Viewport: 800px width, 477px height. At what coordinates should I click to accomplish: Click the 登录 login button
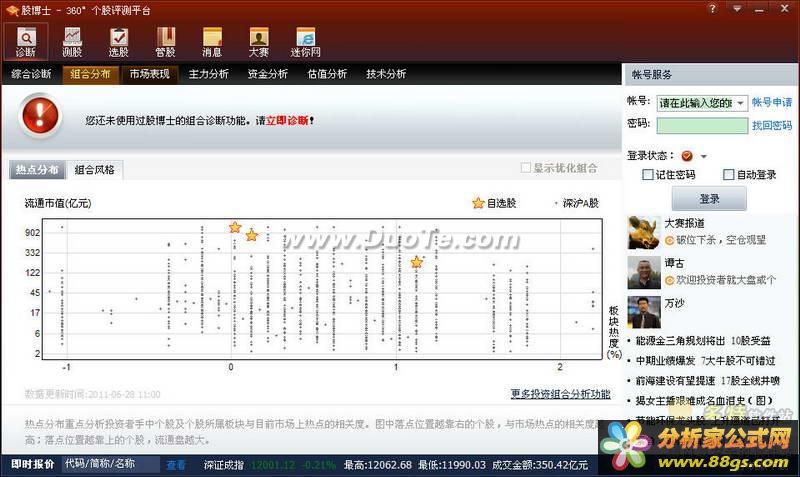(x=709, y=198)
